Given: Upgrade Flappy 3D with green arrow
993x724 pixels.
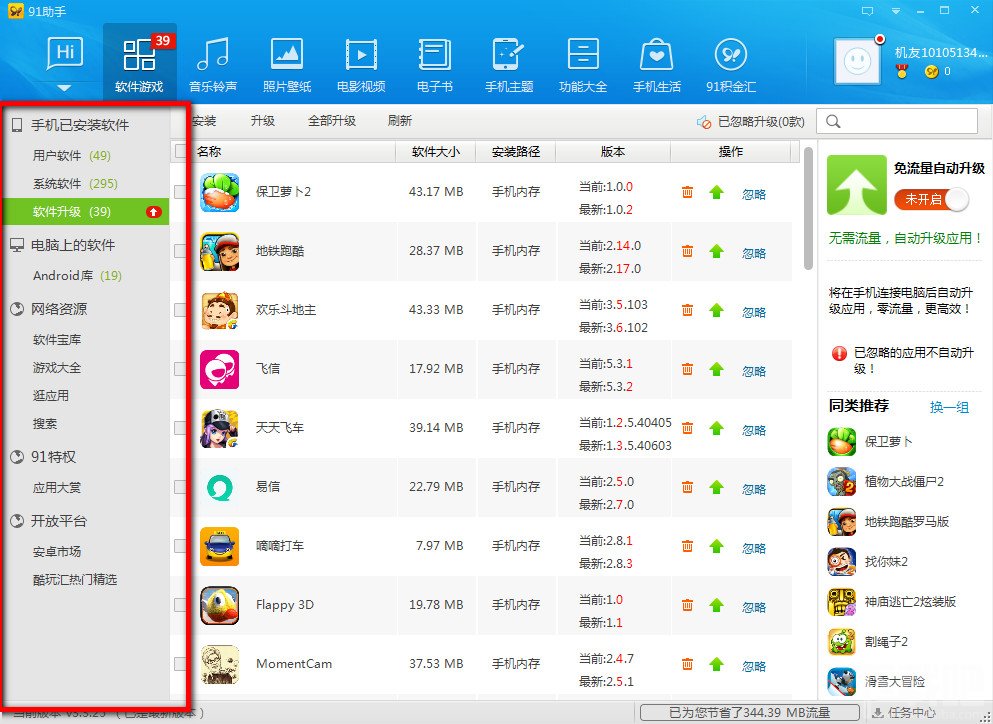Looking at the screenshot, I should (x=716, y=604).
